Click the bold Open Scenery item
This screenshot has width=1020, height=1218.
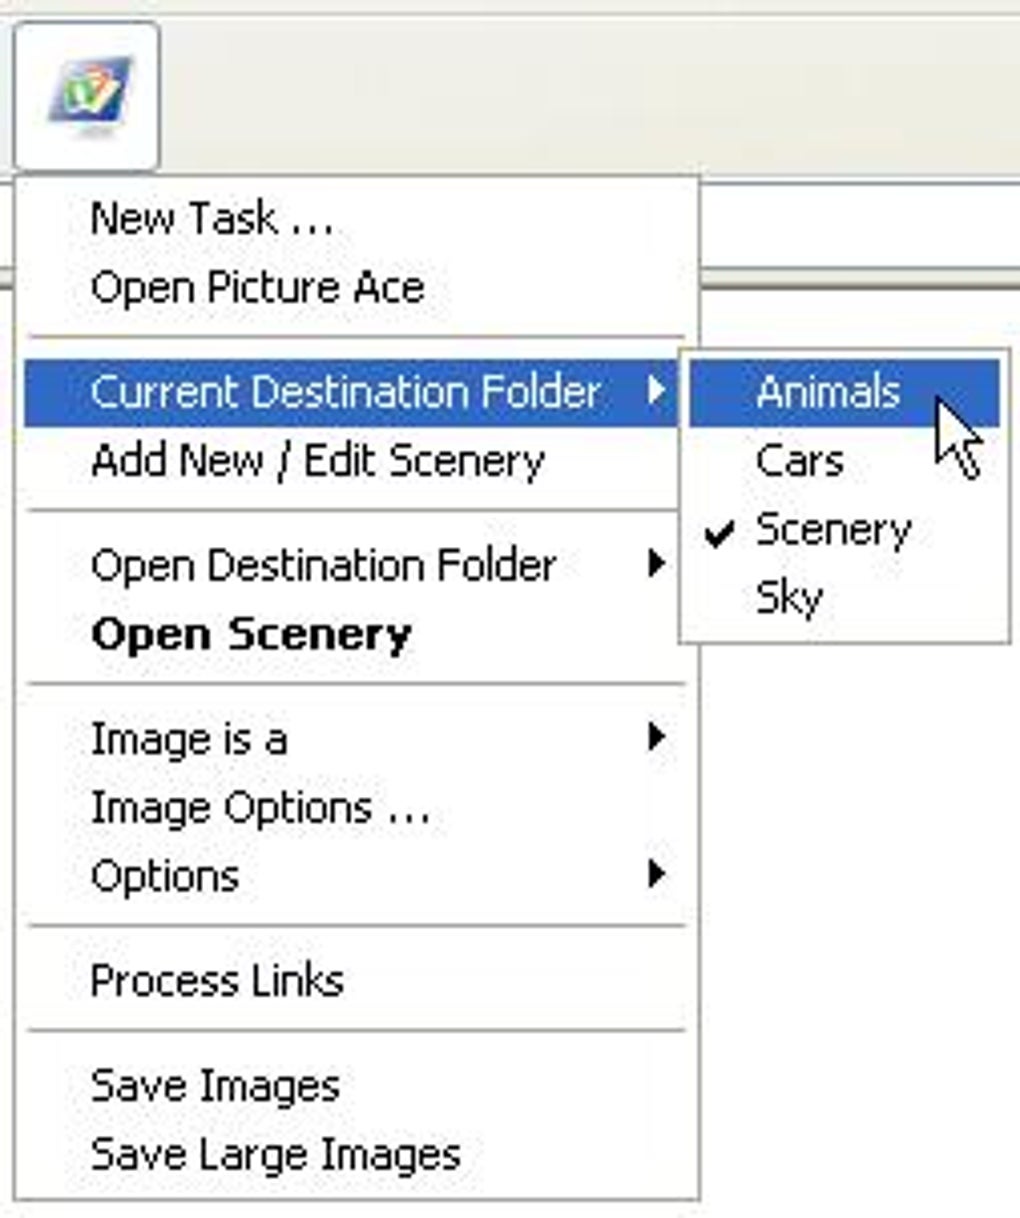click(x=251, y=635)
